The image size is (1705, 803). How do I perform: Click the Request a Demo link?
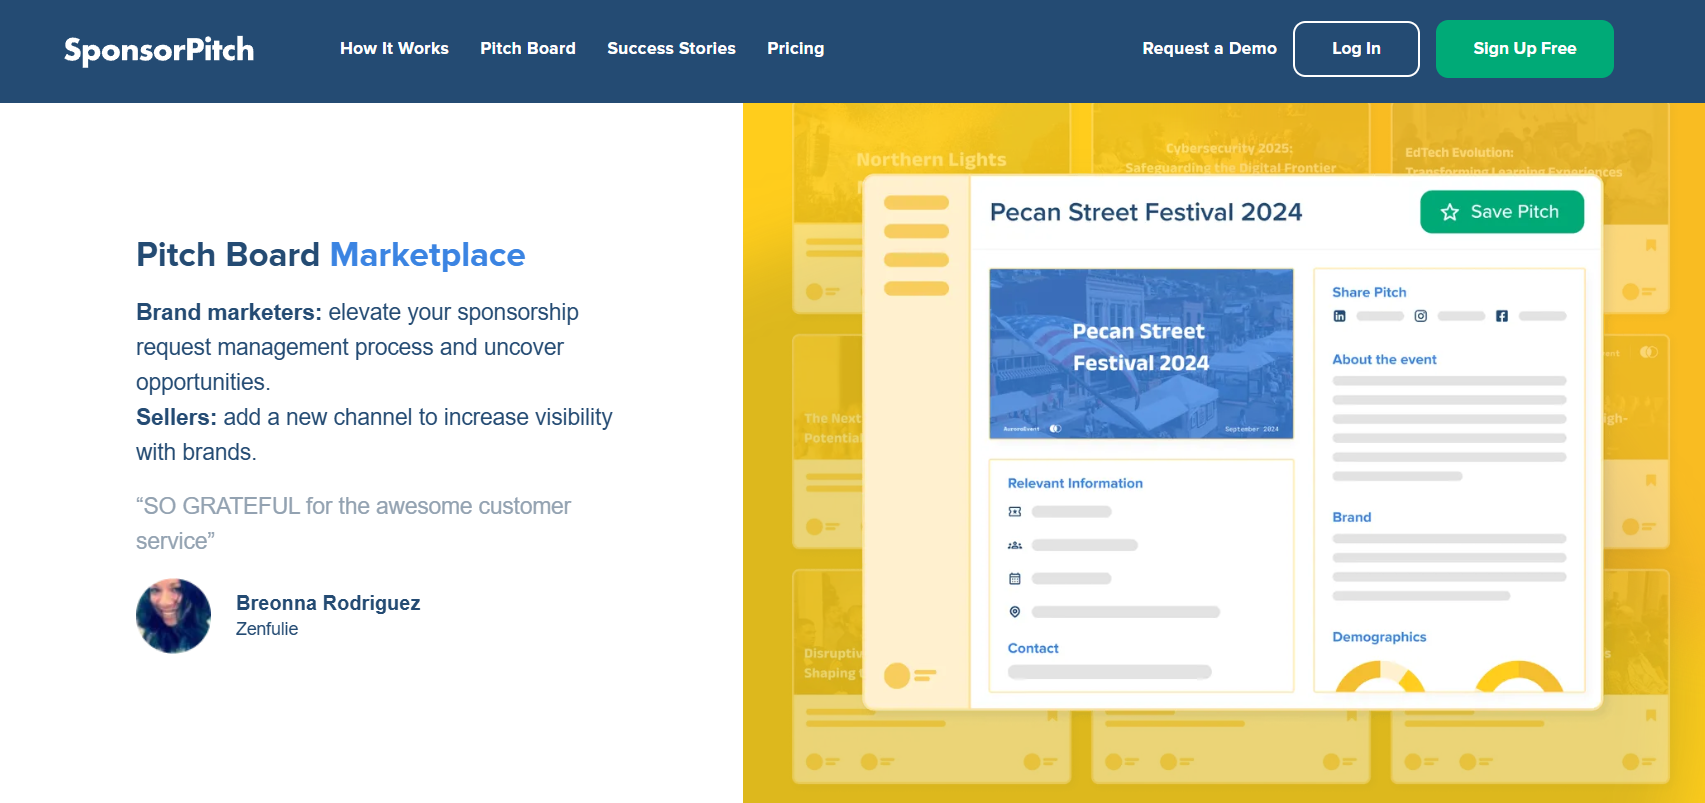click(x=1210, y=48)
